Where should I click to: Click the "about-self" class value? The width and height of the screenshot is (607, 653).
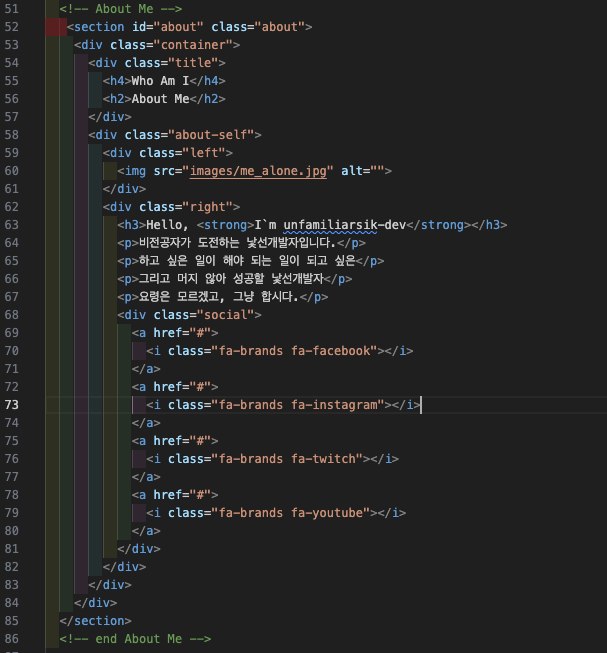click(x=211, y=135)
